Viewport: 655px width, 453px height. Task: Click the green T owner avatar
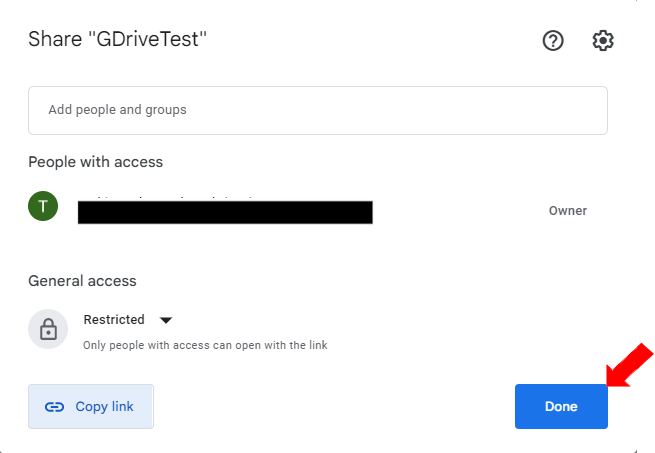point(43,207)
